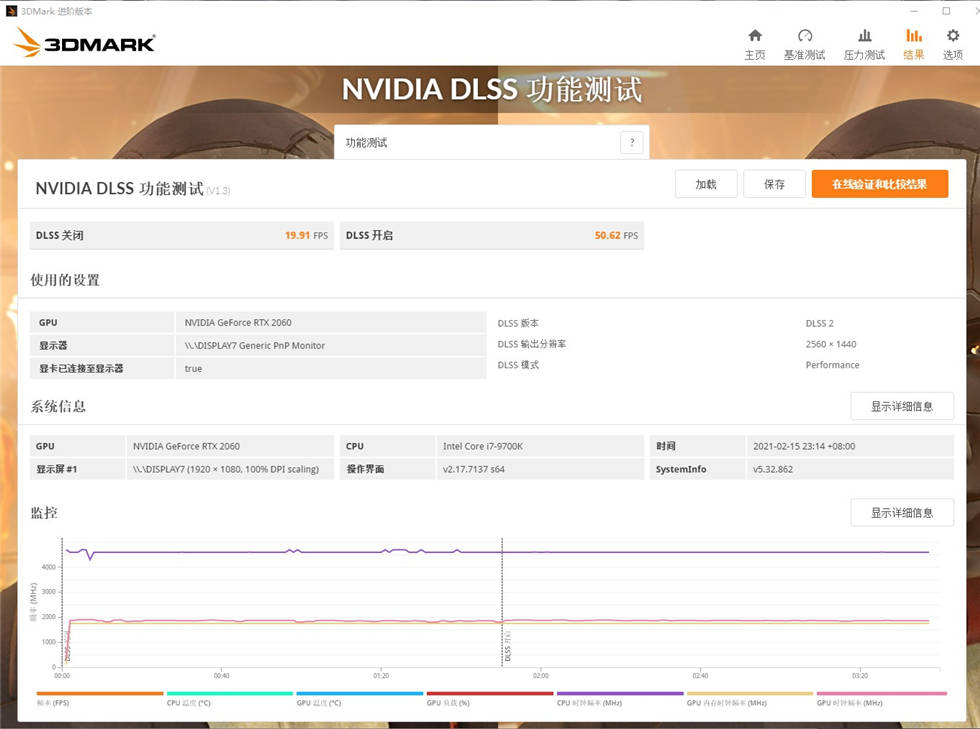The image size is (980, 729).
Task: Toggle the pink GPU 时钟频率 legend series
Action: click(881, 698)
